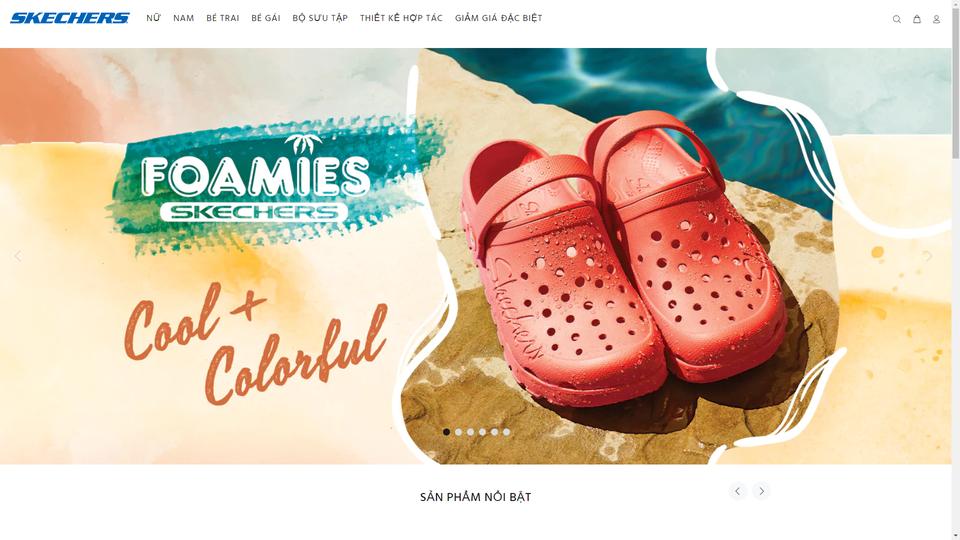Select the last carousel dot indicator

click(506, 432)
